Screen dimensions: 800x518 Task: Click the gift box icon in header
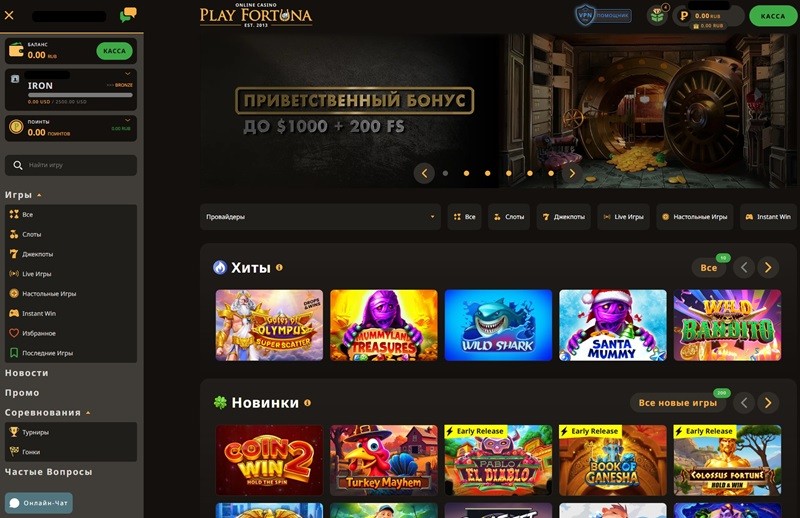click(657, 16)
